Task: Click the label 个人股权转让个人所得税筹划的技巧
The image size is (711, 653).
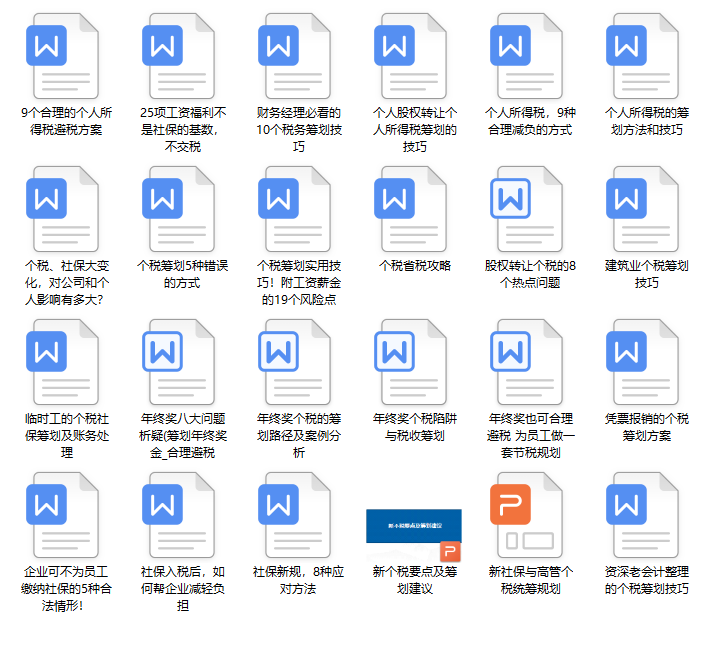Action: pyautogui.click(x=415, y=130)
